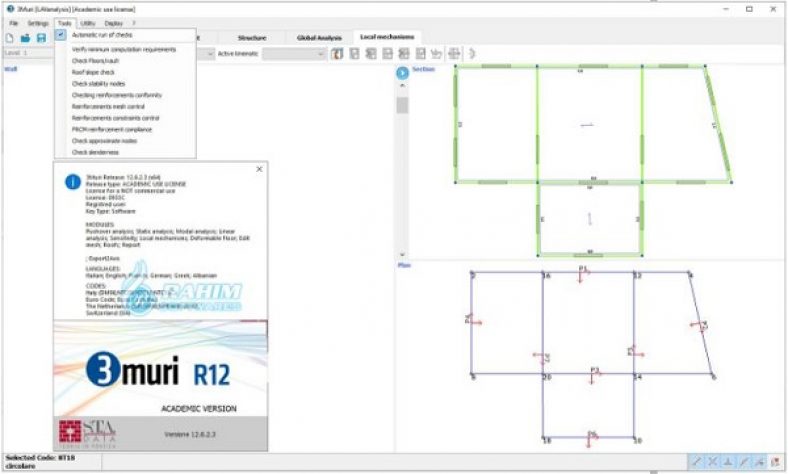This screenshot has height=474, width=788.
Task: Click the blue info icon in the About dialog
Action: click(x=73, y=181)
